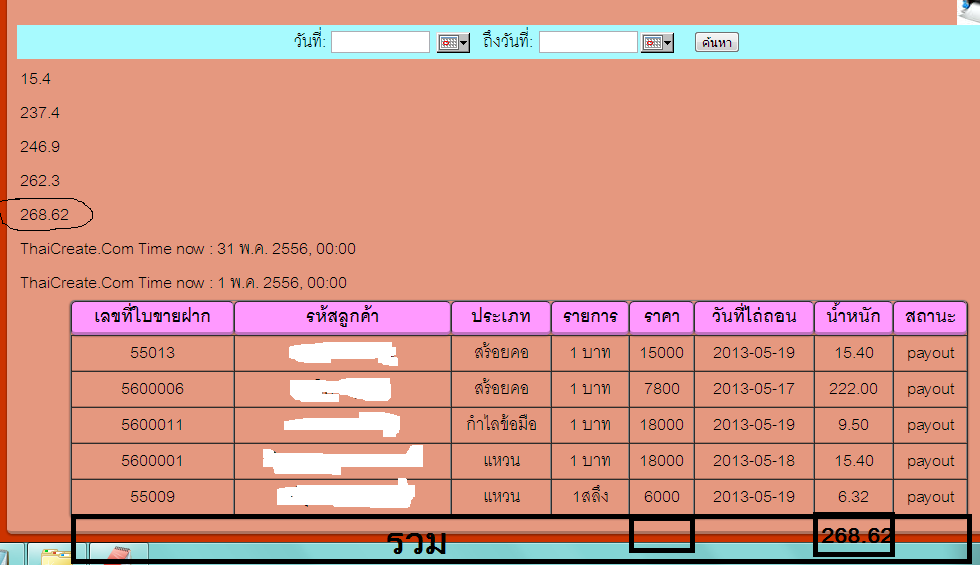Open the calendar picker next to ถึงวันที่ field
The height and width of the screenshot is (565, 980).
tap(658, 42)
